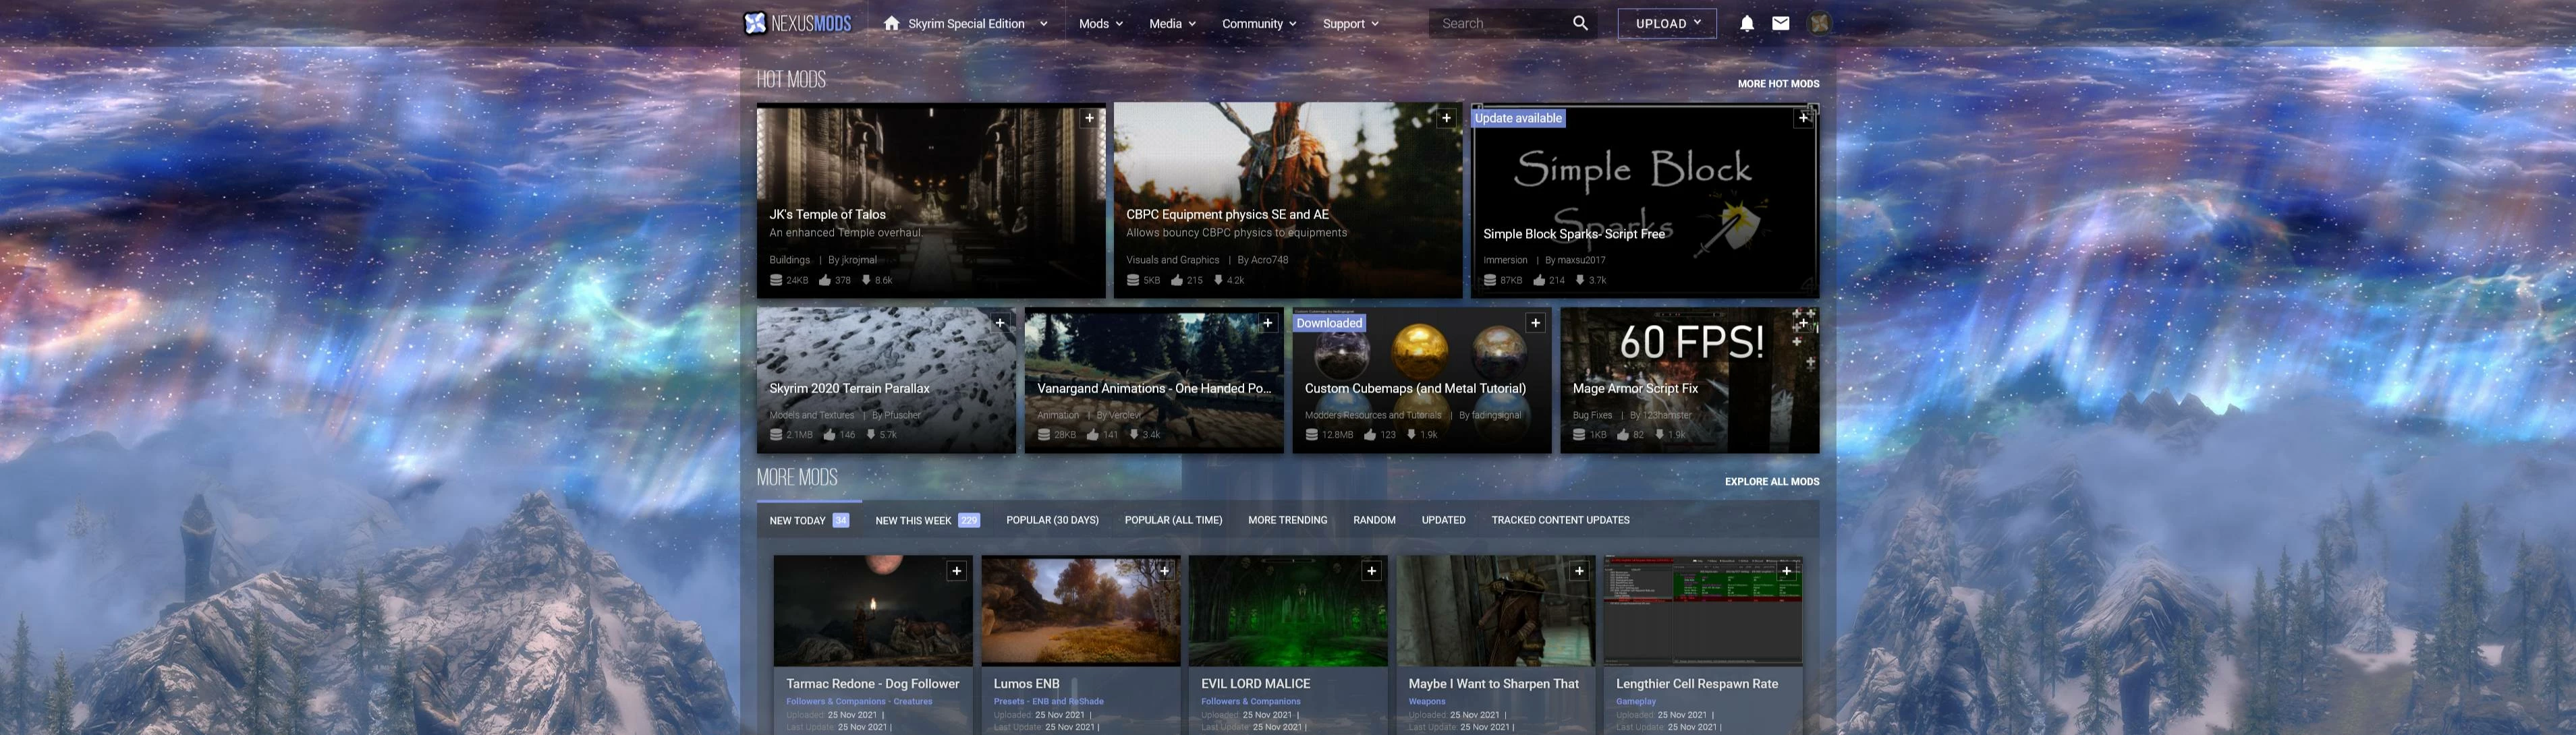
Task: Open EVIL LORD MALICE thumbnail image
Action: (x=1287, y=611)
